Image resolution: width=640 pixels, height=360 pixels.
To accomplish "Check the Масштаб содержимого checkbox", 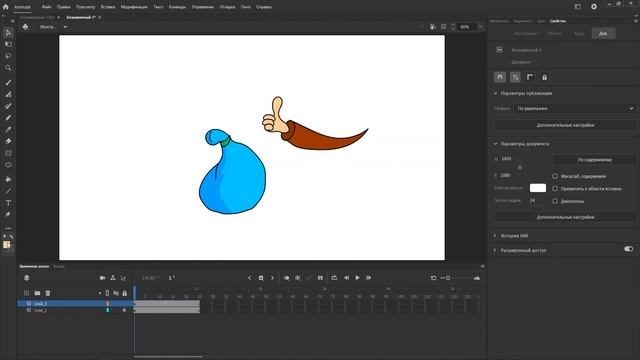I will coord(555,176).
